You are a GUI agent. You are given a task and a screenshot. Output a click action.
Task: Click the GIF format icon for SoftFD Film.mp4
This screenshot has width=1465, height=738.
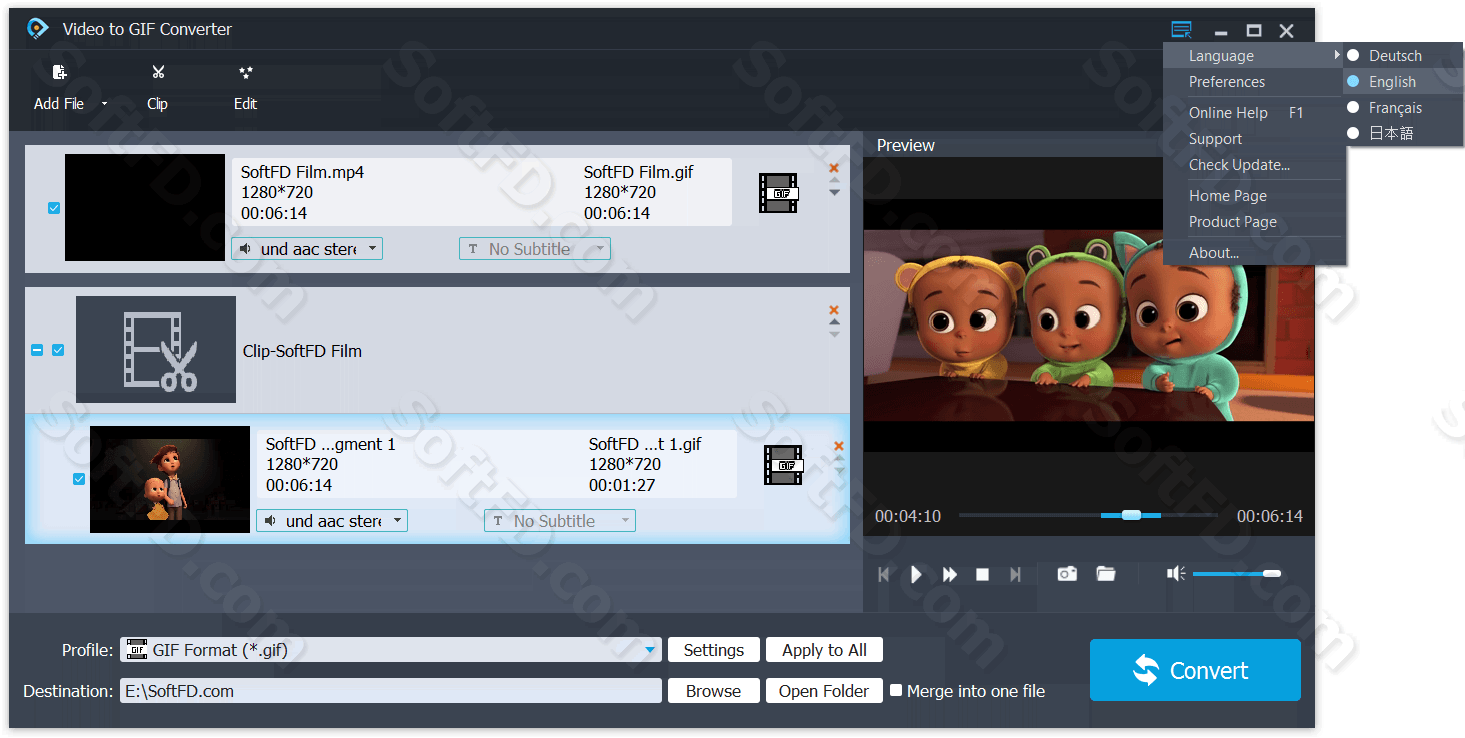778,193
